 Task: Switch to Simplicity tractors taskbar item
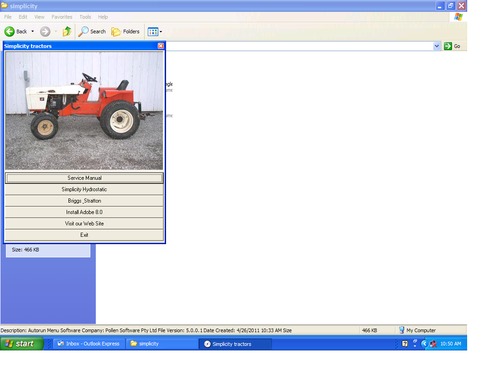[235, 344]
